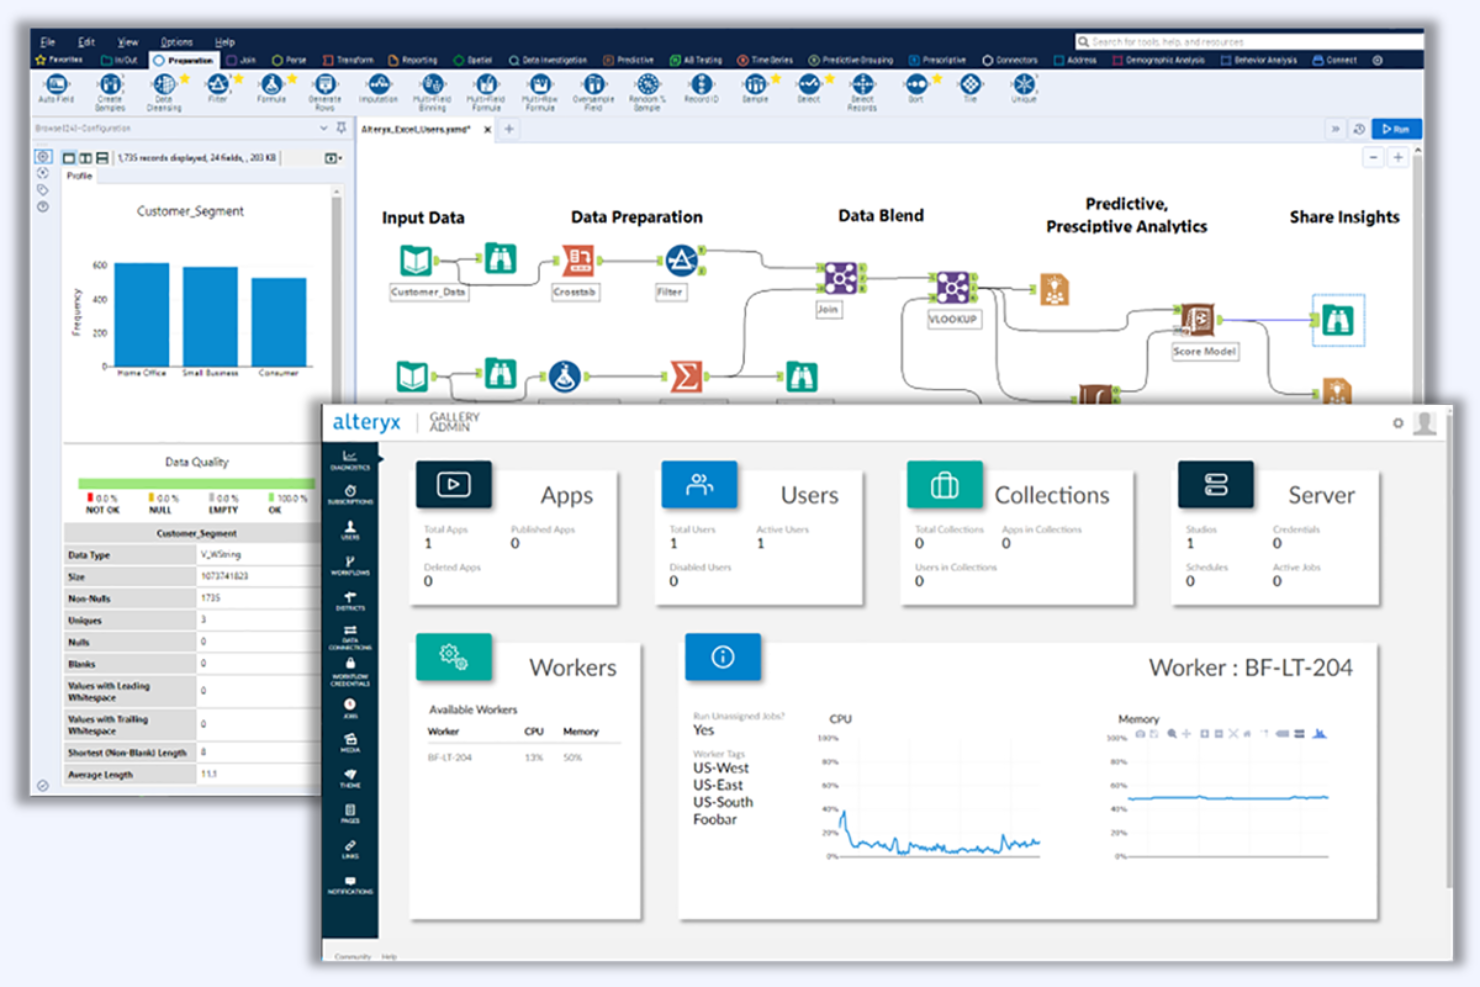Select the Score Model tool on the canvas
This screenshot has height=987, width=1480.
click(x=1196, y=318)
